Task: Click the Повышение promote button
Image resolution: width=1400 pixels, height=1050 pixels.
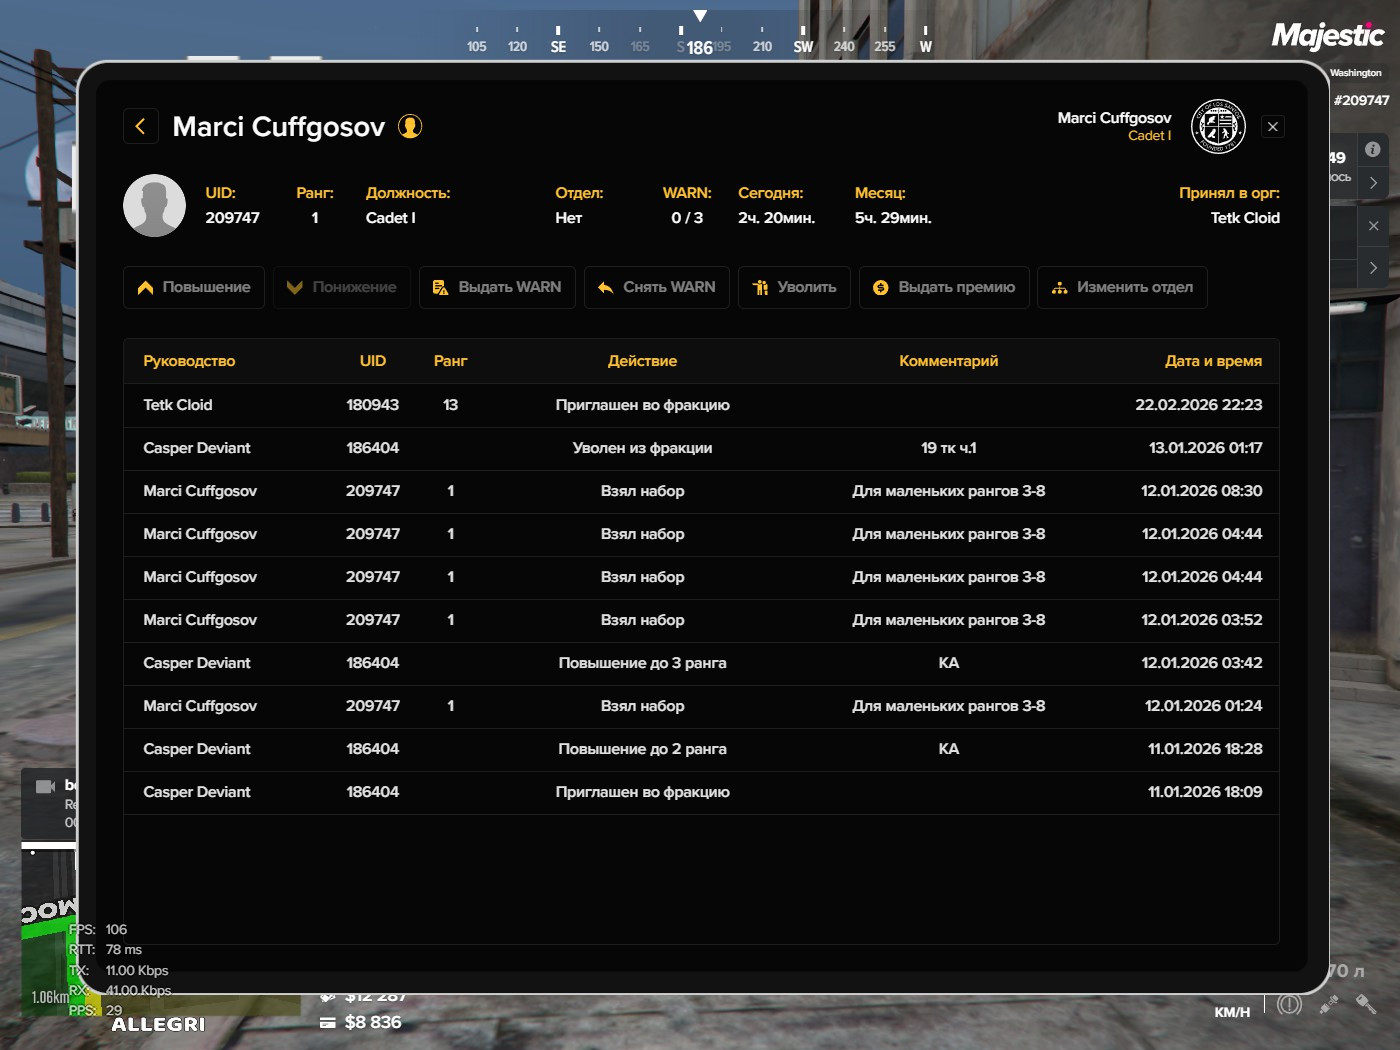Action: coord(194,287)
